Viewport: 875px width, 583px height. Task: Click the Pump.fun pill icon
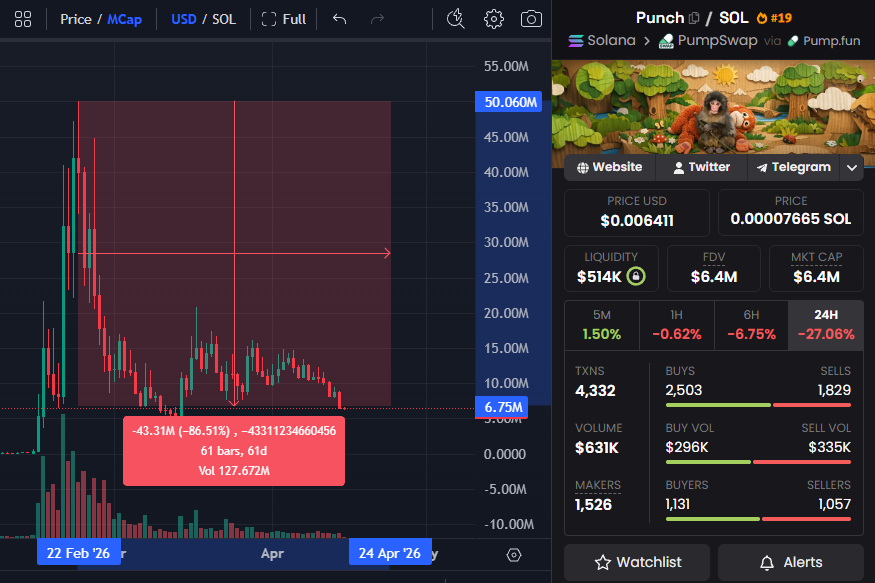click(792, 41)
